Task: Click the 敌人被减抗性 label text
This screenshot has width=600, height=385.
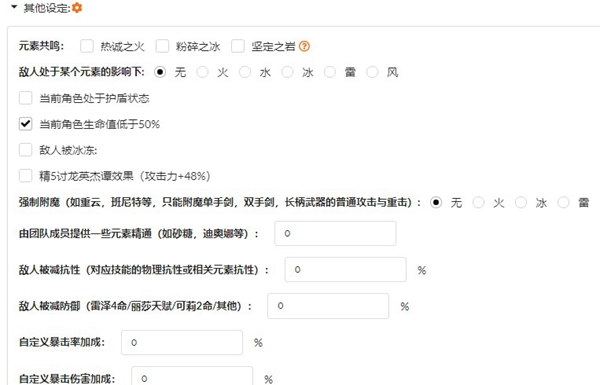Action: [x=144, y=270]
